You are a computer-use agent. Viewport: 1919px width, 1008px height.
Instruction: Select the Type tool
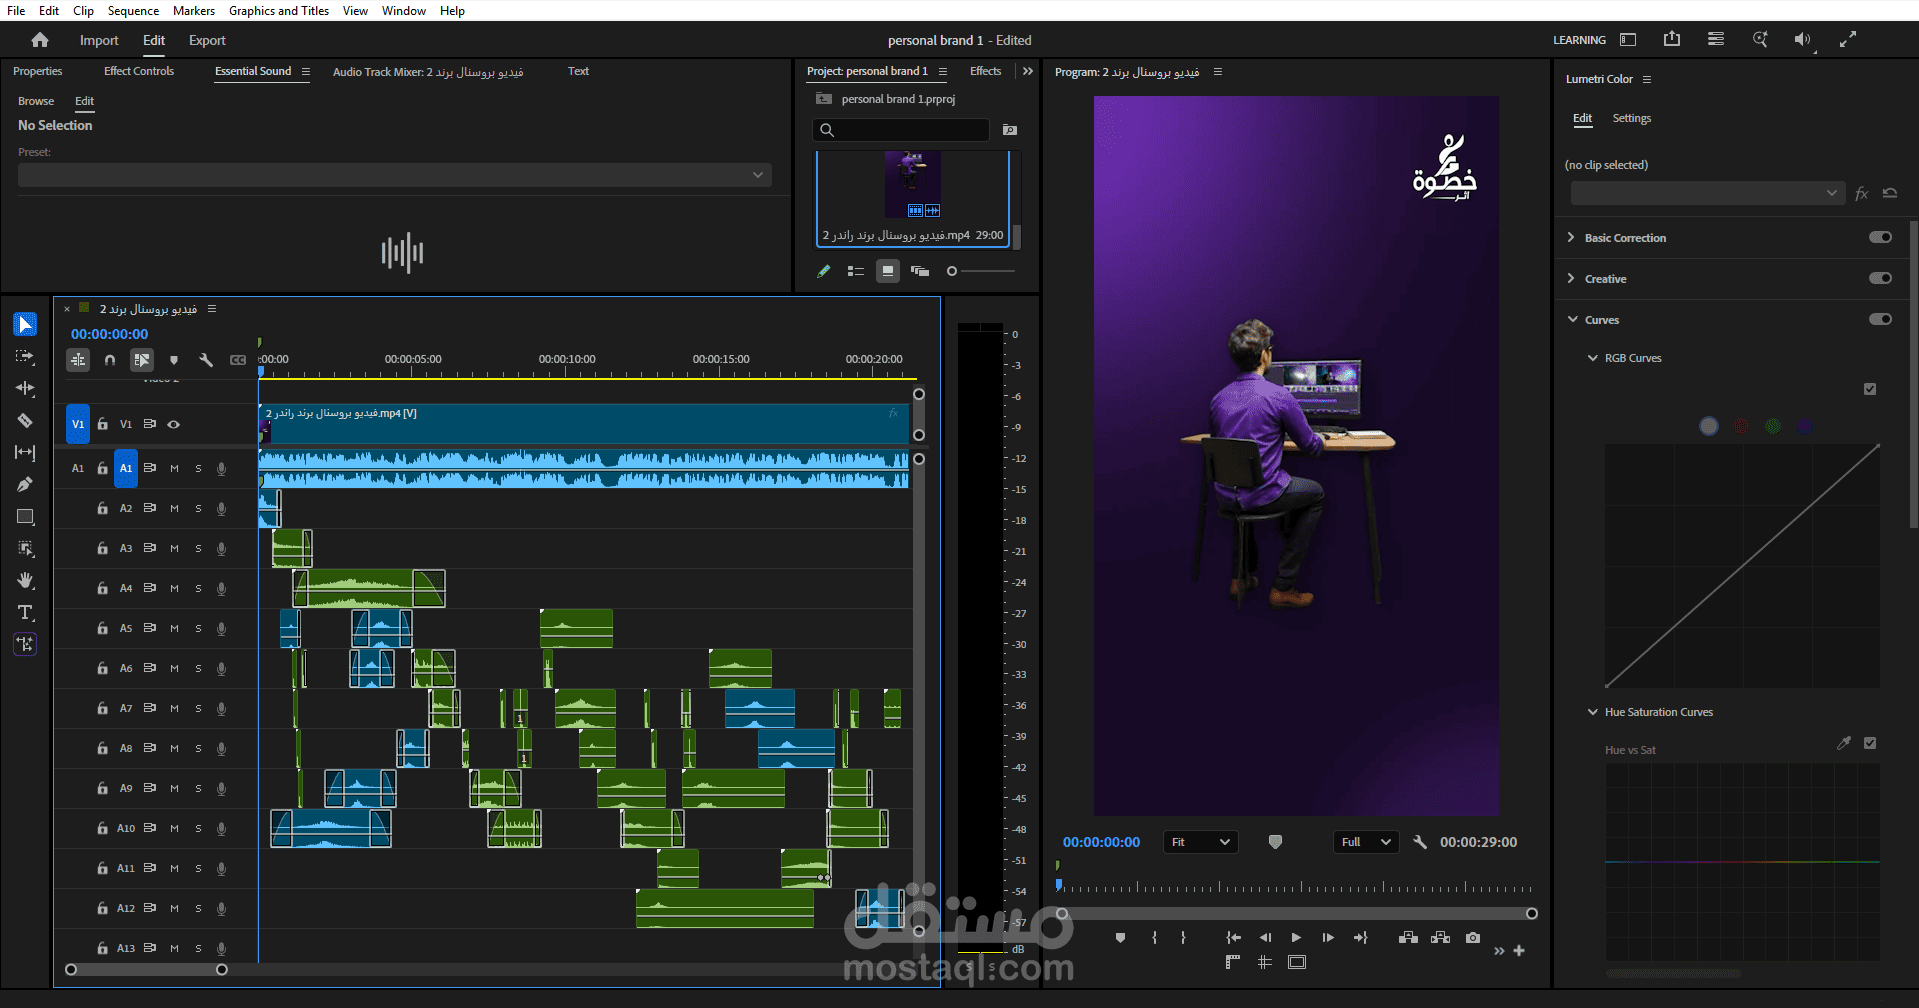(25, 612)
